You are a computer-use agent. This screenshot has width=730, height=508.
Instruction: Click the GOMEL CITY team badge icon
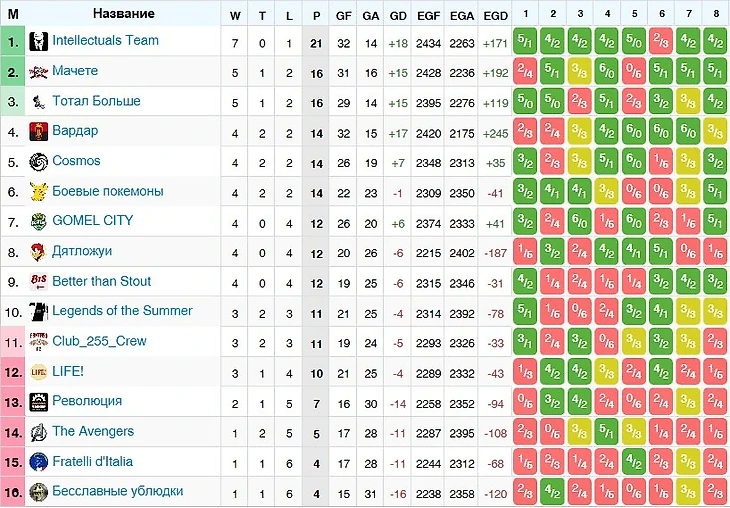pyautogui.click(x=38, y=221)
